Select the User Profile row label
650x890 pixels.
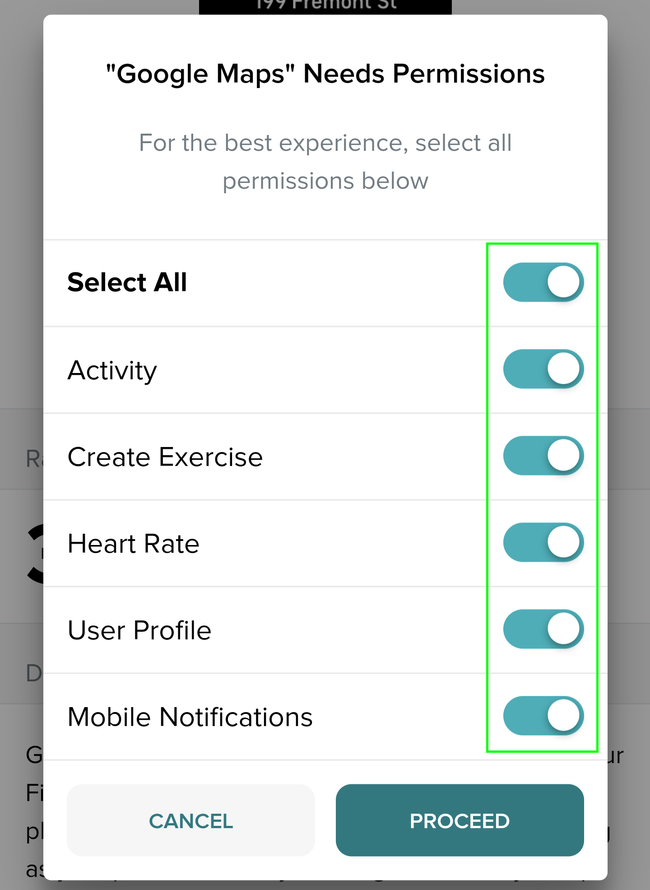139,631
